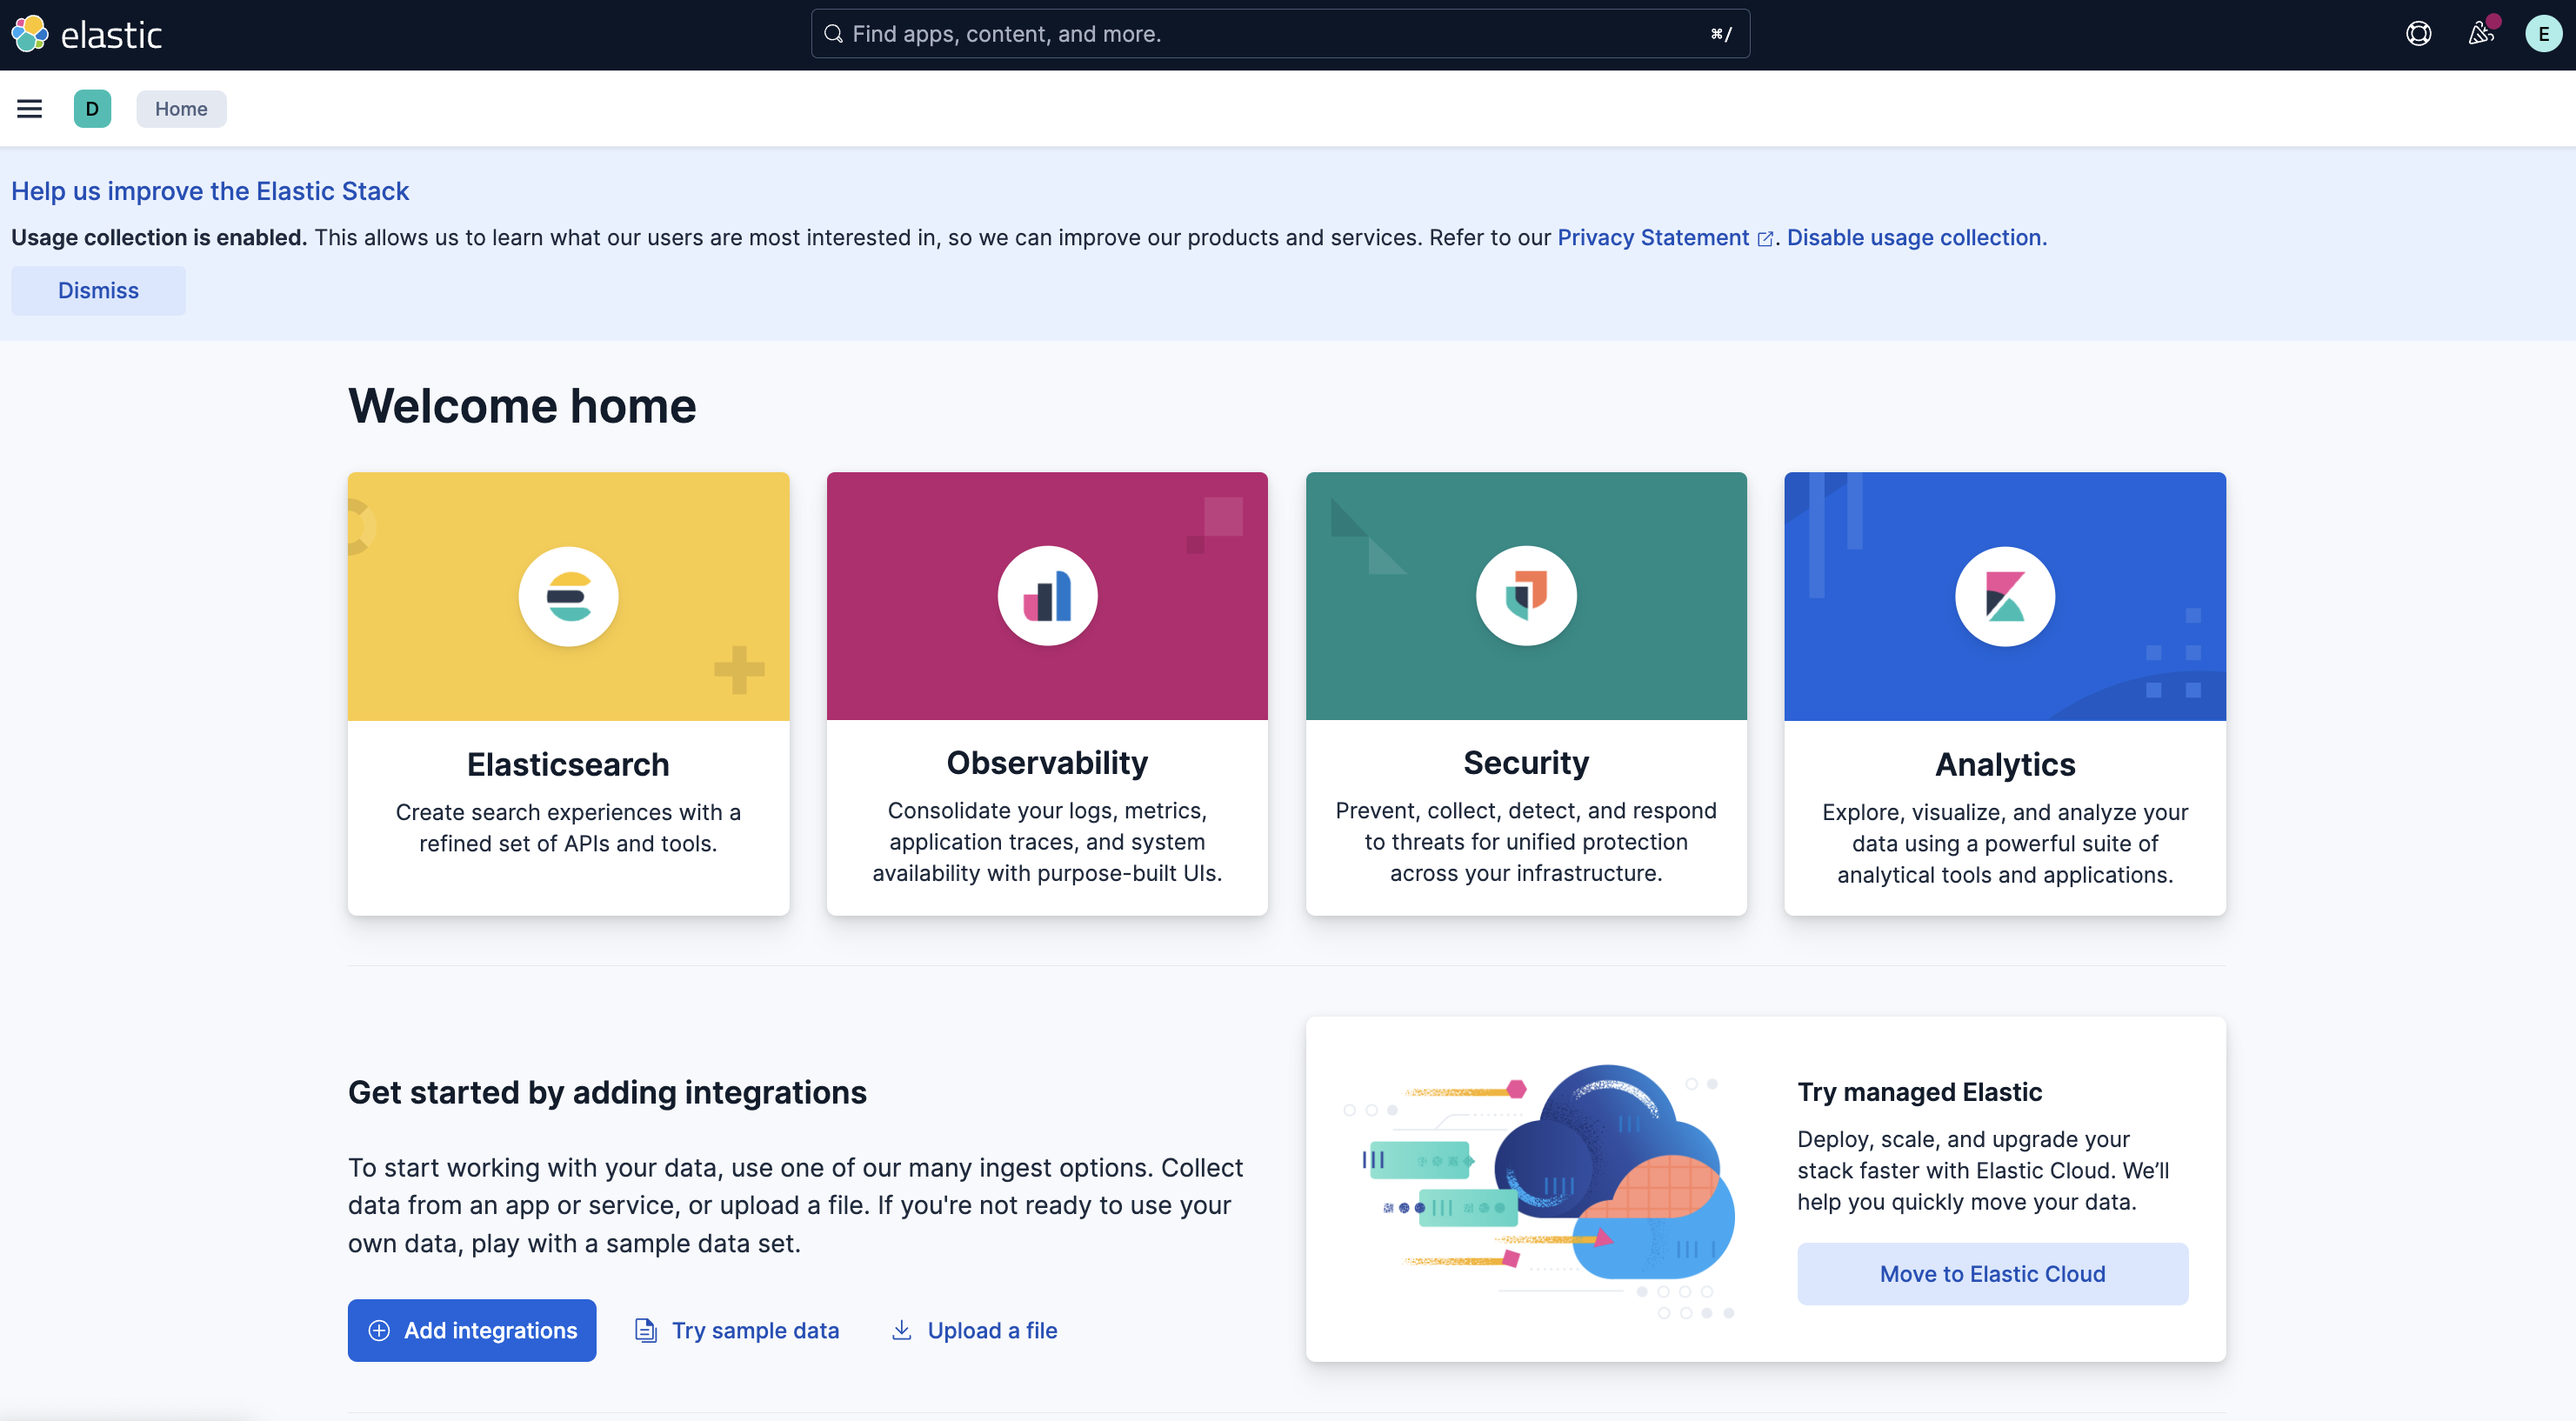The height and width of the screenshot is (1421, 2576).
Task: Open the hamburger navigation menu
Action: pyautogui.click(x=30, y=108)
